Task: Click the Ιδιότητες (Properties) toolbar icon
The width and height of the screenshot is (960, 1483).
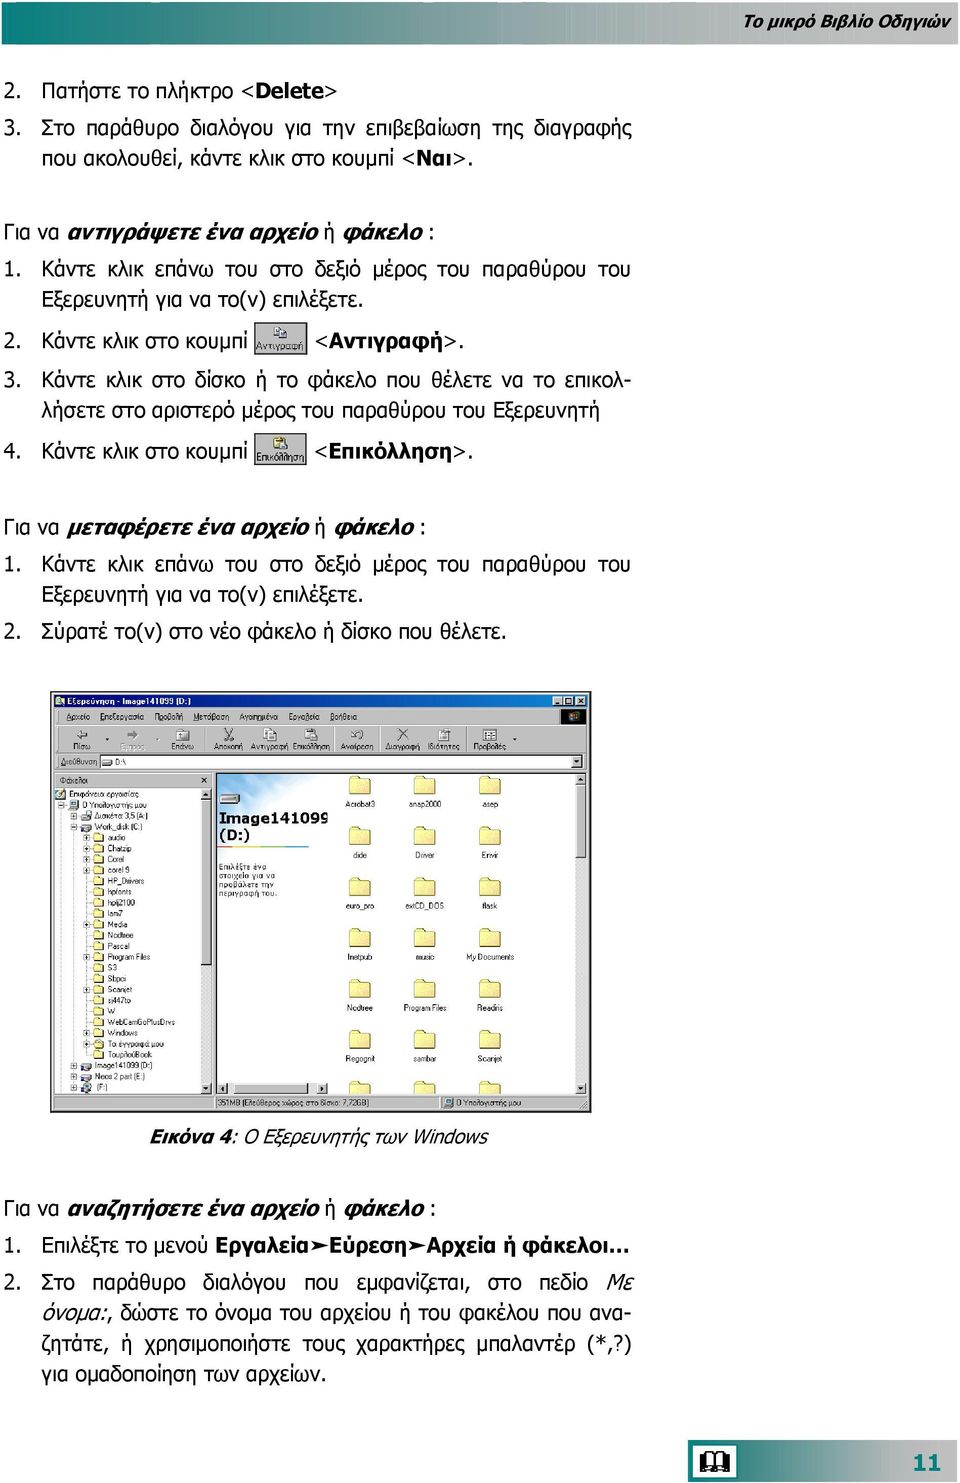Action: tap(444, 735)
